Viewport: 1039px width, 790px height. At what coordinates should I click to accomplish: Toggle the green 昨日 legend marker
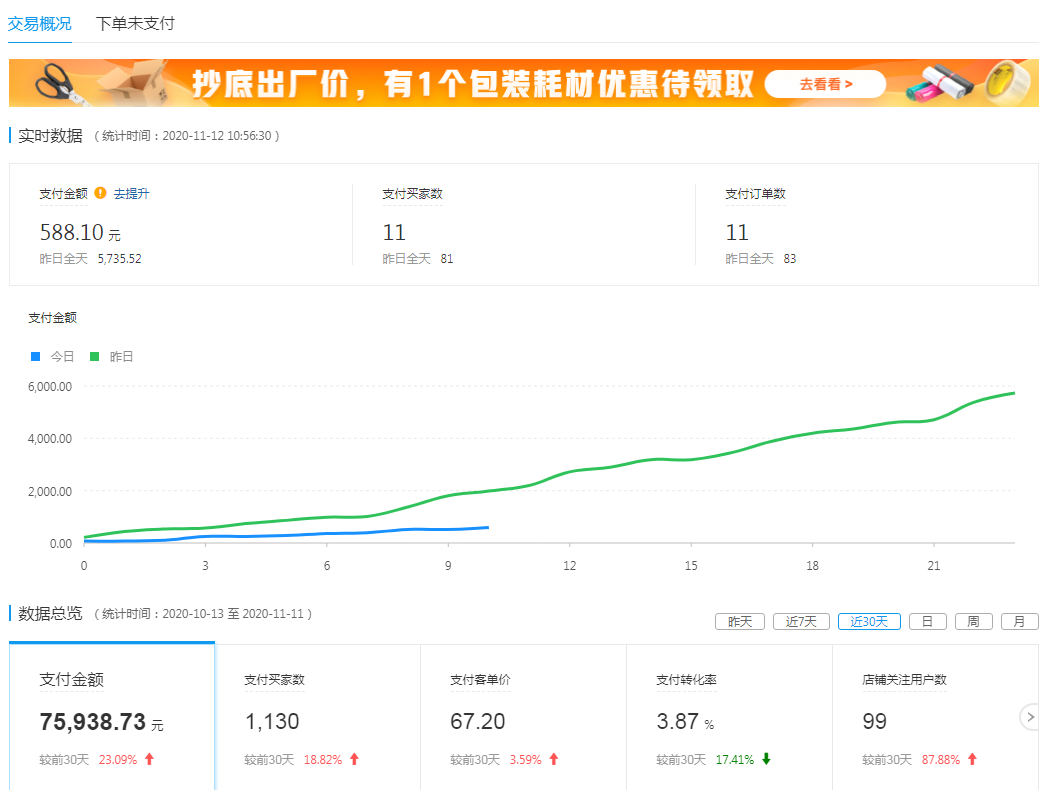pos(95,356)
